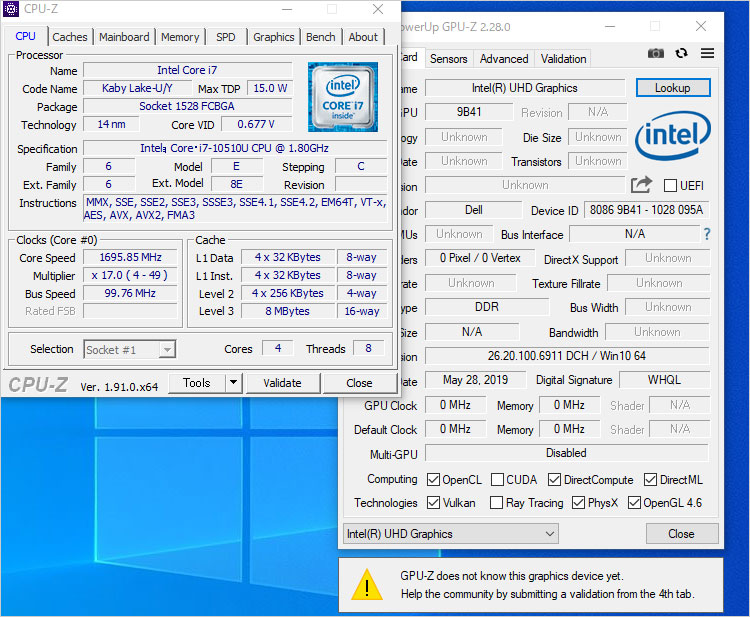Click the Cores value 4
The height and width of the screenshot is (617, 750).
(278, 348)
